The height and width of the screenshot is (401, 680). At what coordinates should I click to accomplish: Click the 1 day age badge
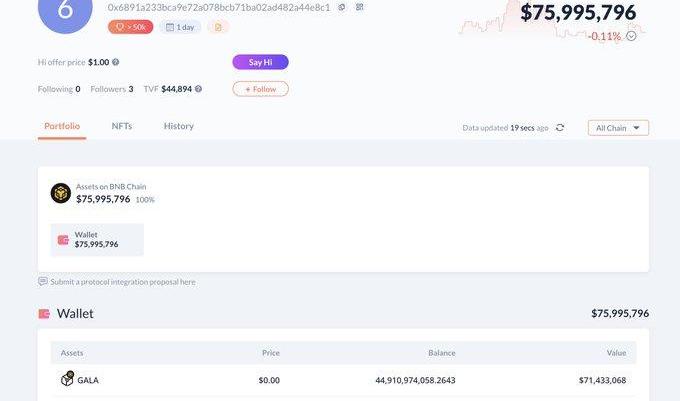[x=180, y=27]
